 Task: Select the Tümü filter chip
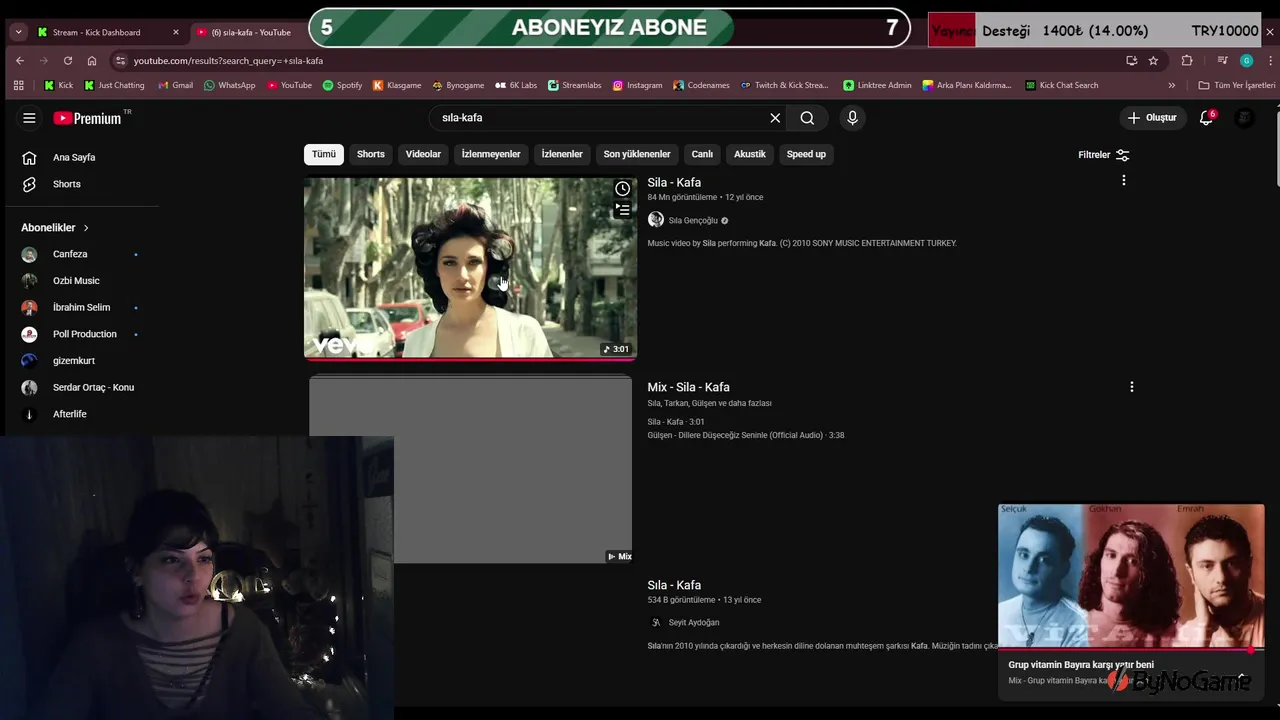pos(324,154)
